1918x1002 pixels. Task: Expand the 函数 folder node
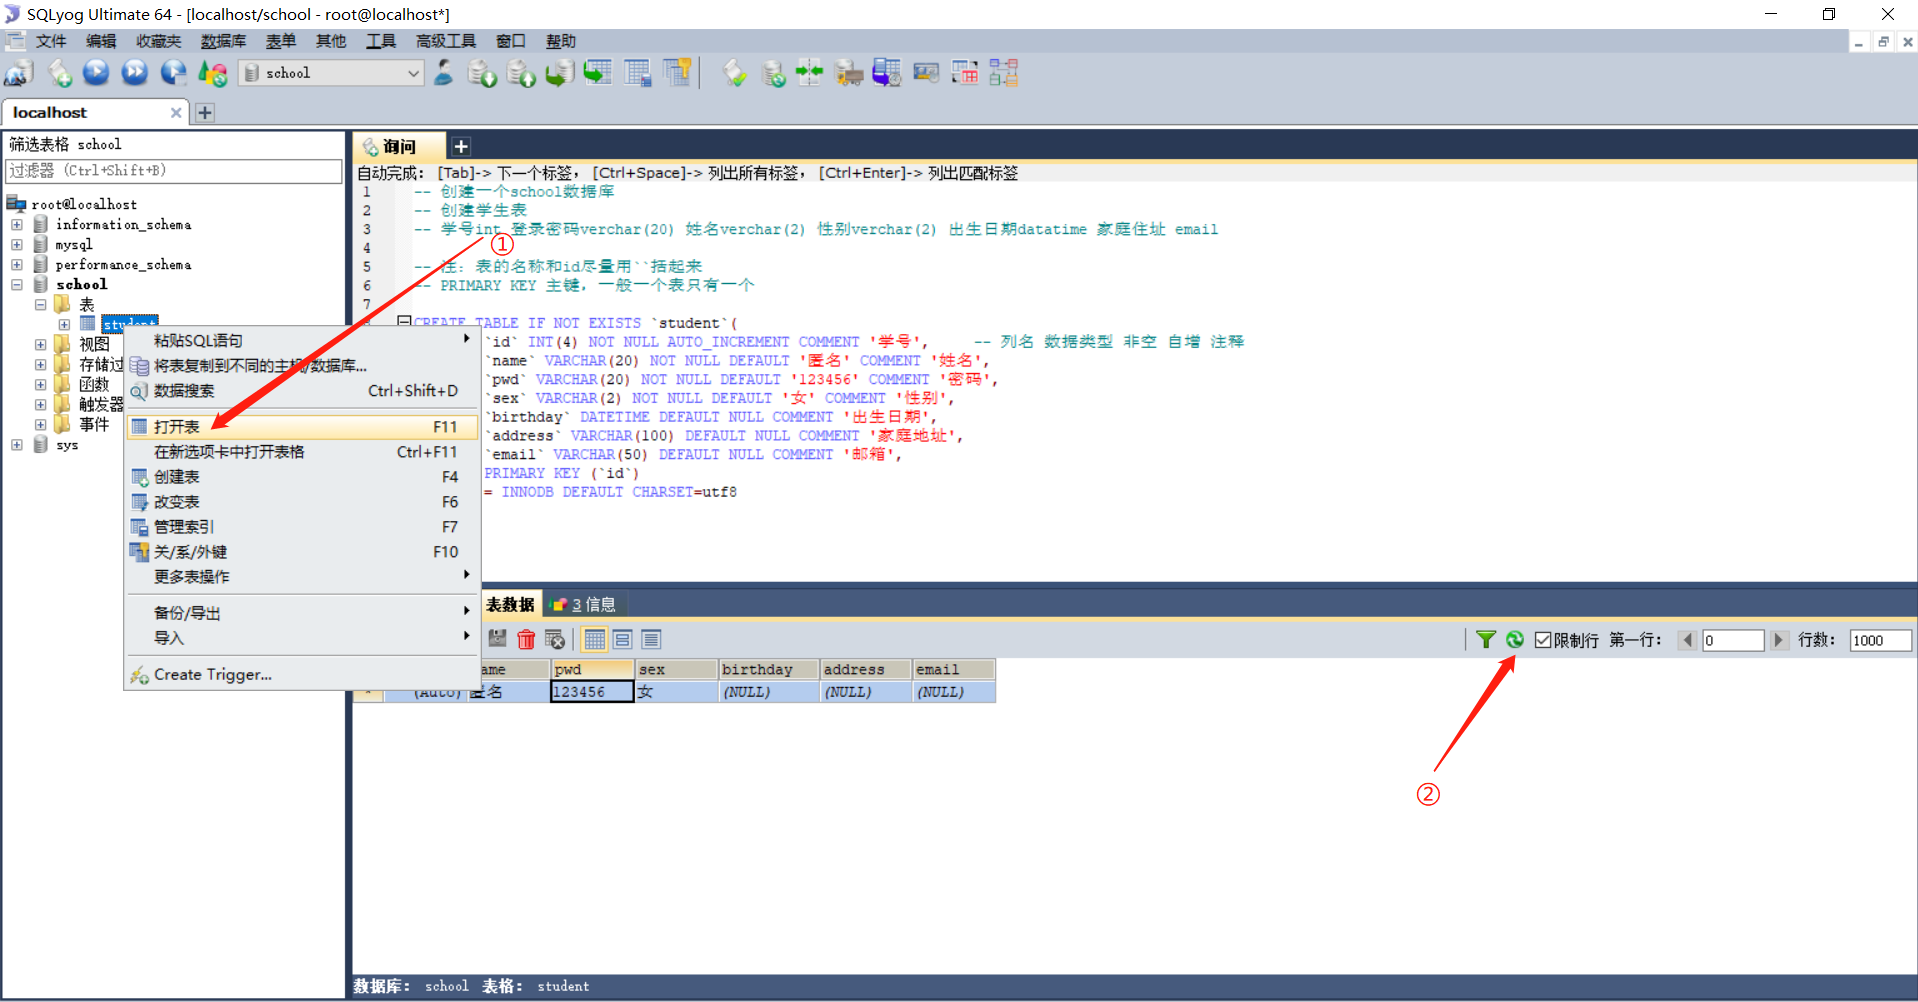[41, 385]
